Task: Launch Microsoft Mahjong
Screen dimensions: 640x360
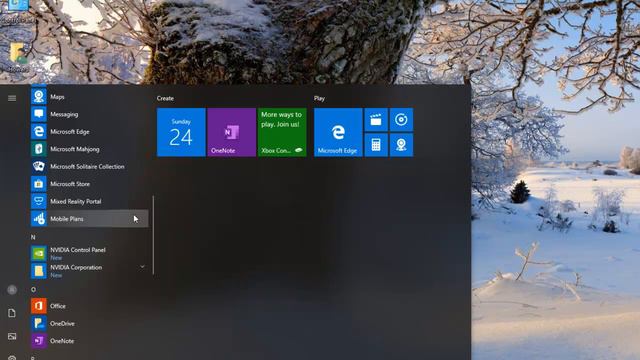Action: coord(89,149)
